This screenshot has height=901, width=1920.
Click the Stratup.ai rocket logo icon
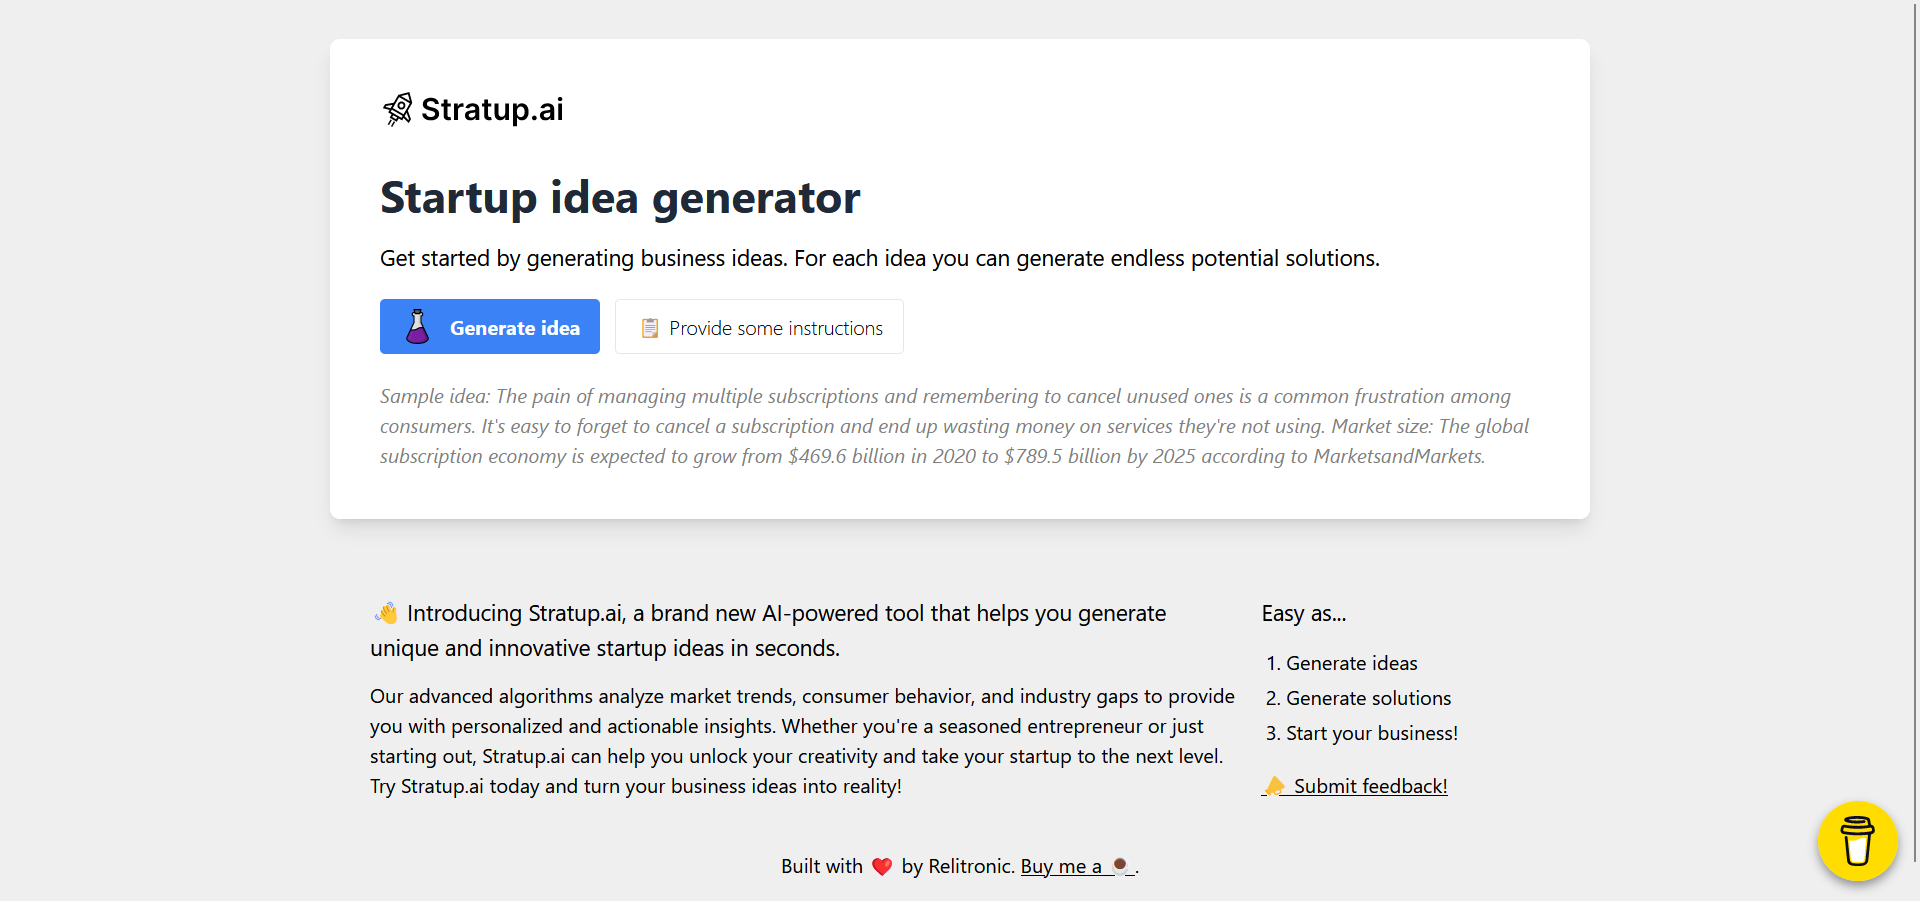[396, 108]
